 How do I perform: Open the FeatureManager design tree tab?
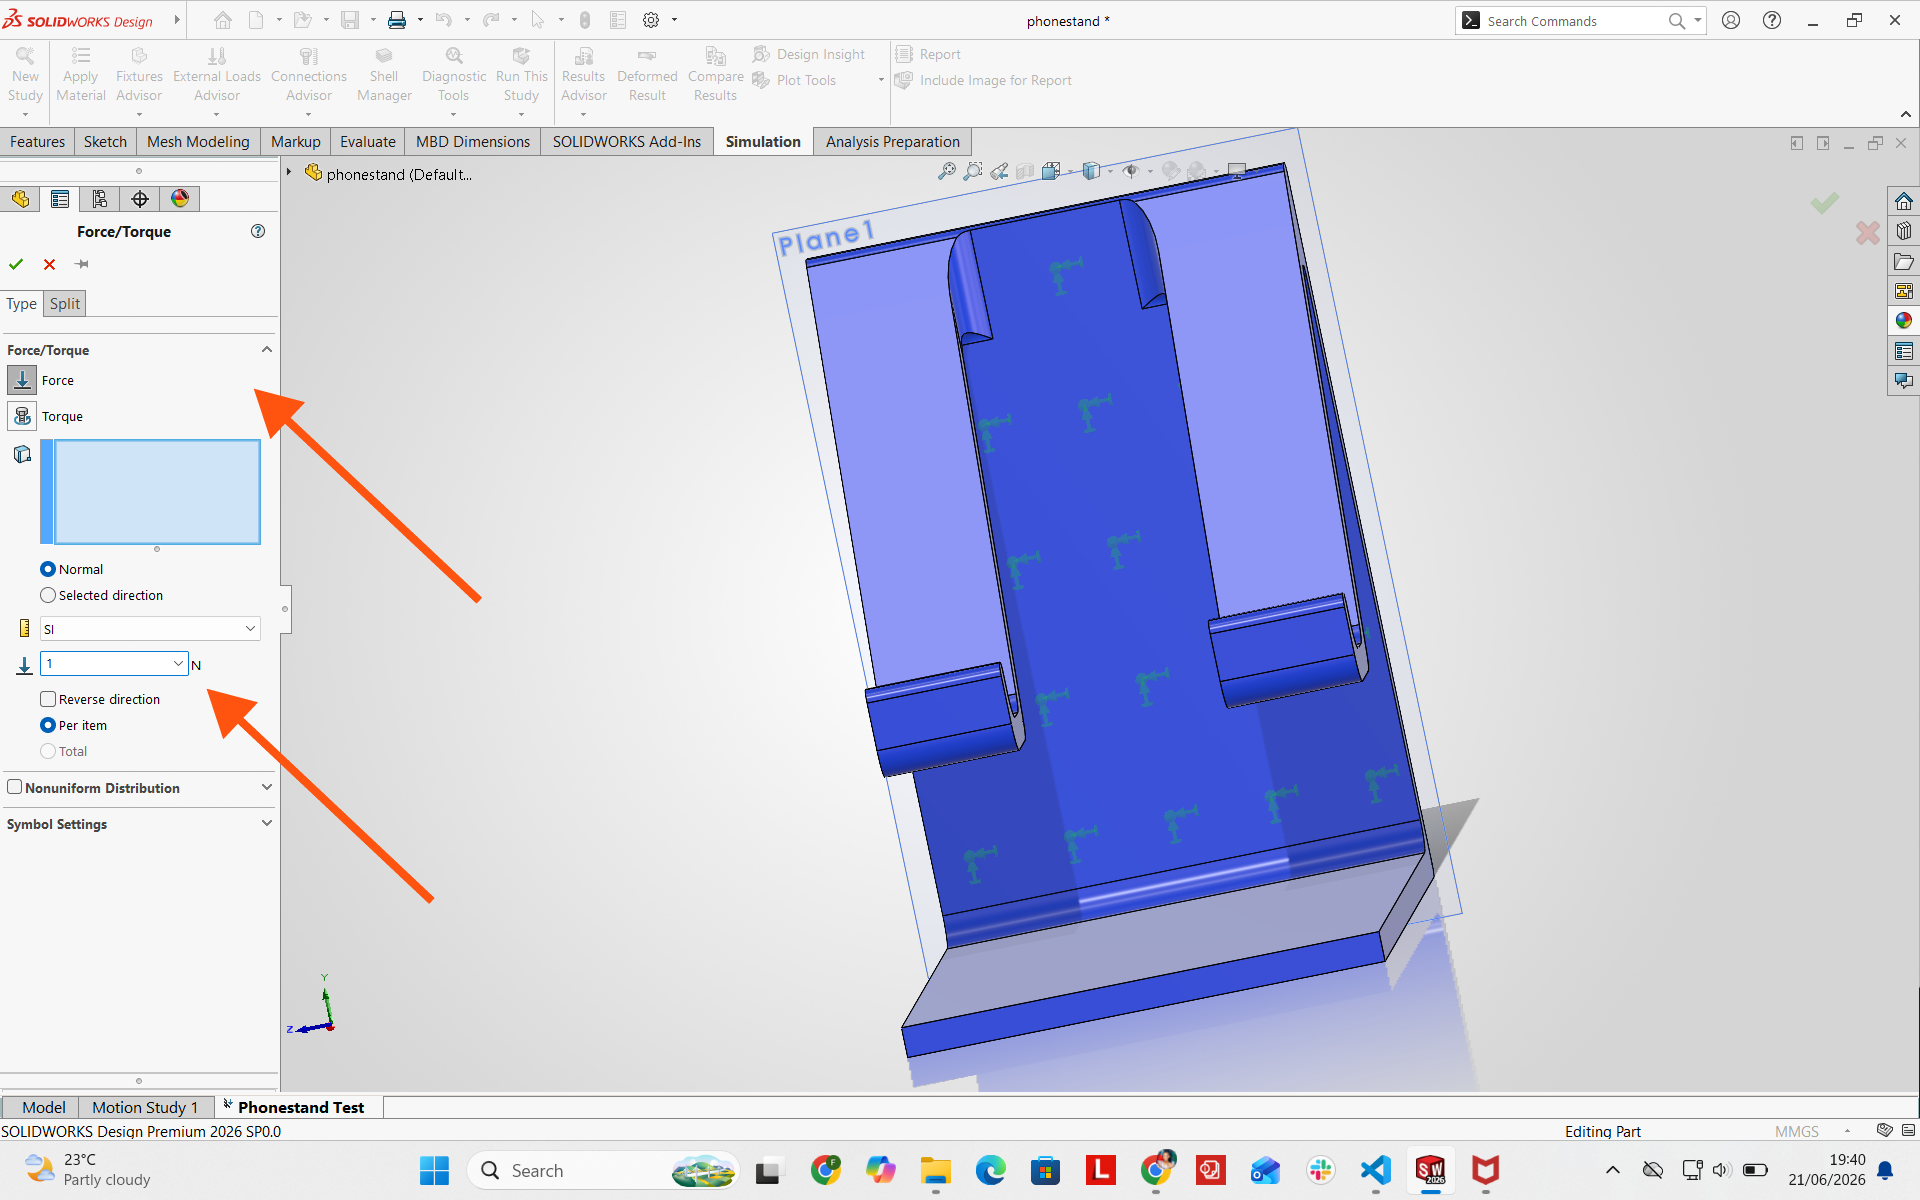pyautogui.click(x=20, y=199)
